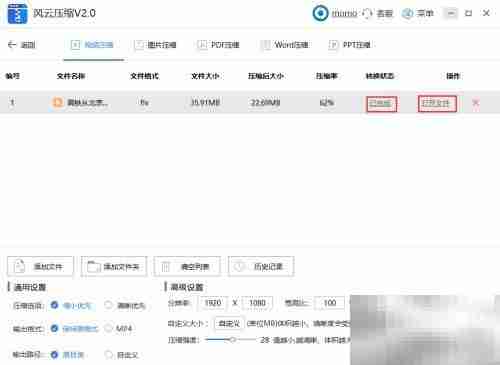Screen dimensions: 500x365
Task: Open the Word compression tab
Action: coord(284,45)
